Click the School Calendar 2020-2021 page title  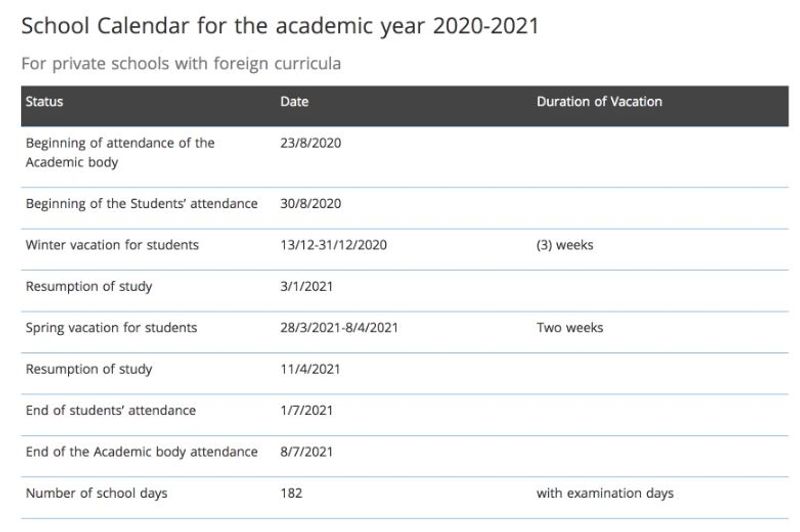(279, 26)
